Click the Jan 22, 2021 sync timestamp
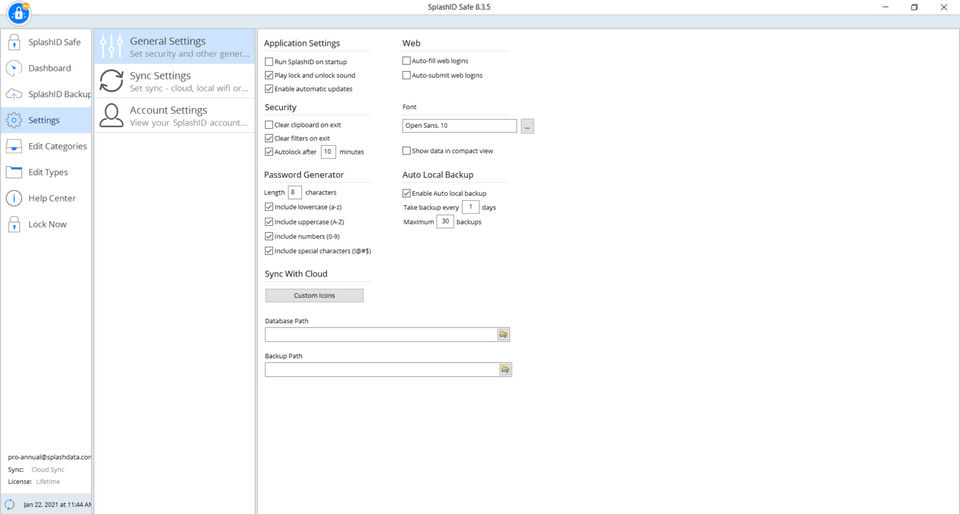The image size is (960, 514). click(x=57, y=505)
